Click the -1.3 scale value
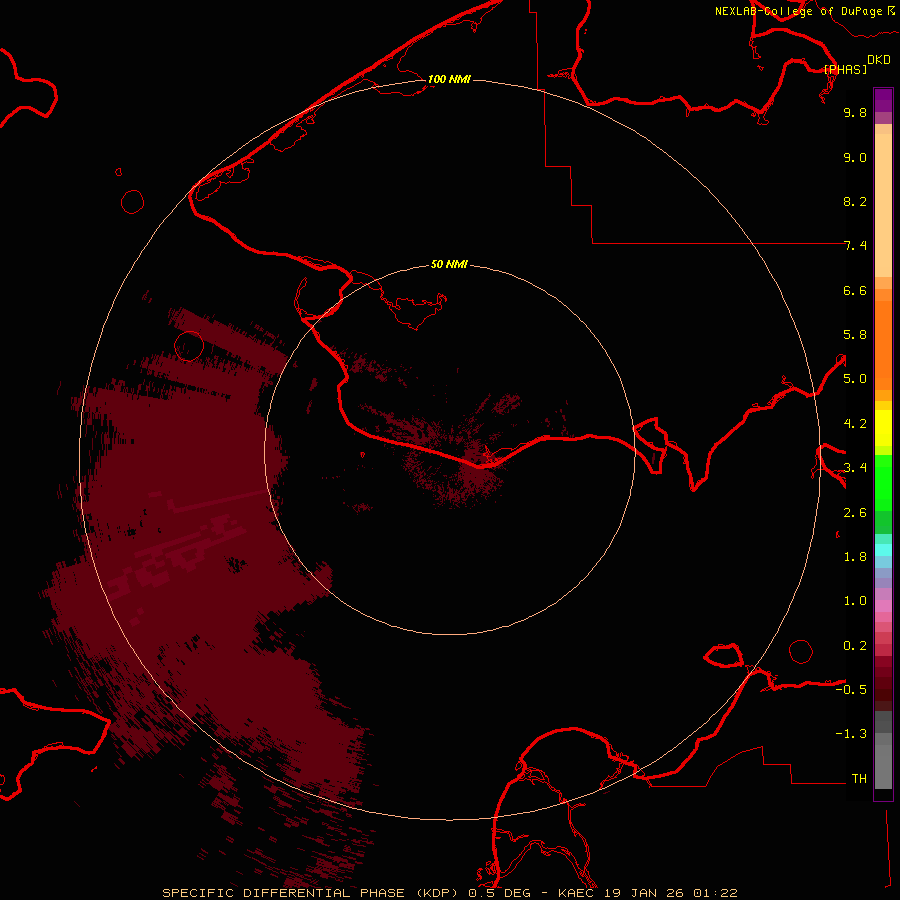This screenshot has height=900, width=900. tap(851, 734)
